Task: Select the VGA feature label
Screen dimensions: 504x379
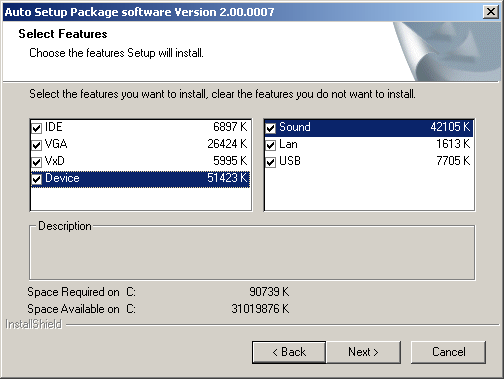Action: 56,144
